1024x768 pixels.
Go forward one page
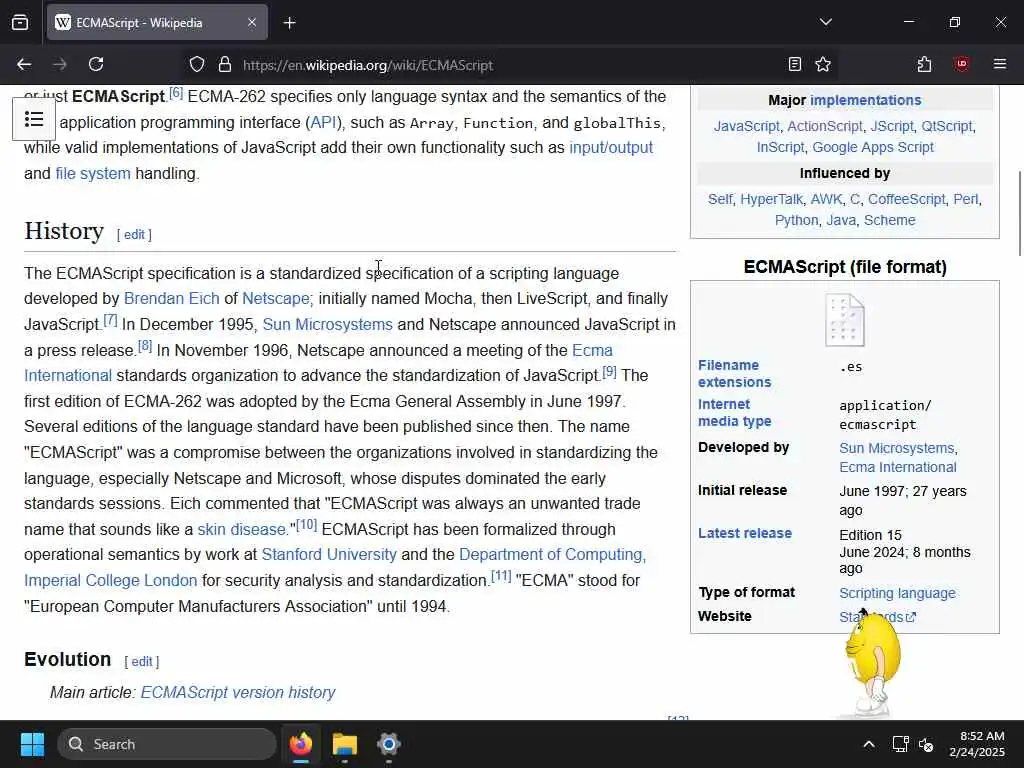60,65
